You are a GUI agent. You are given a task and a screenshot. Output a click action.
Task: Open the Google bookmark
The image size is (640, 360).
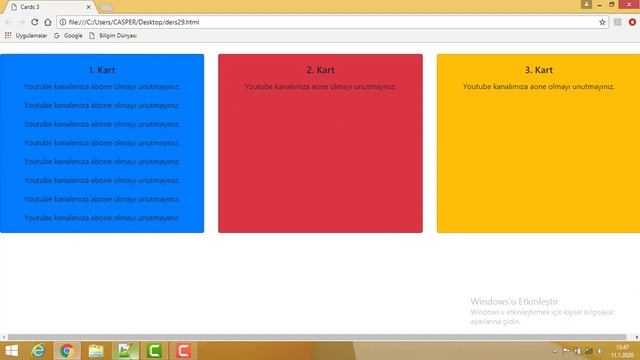(68, 36)
